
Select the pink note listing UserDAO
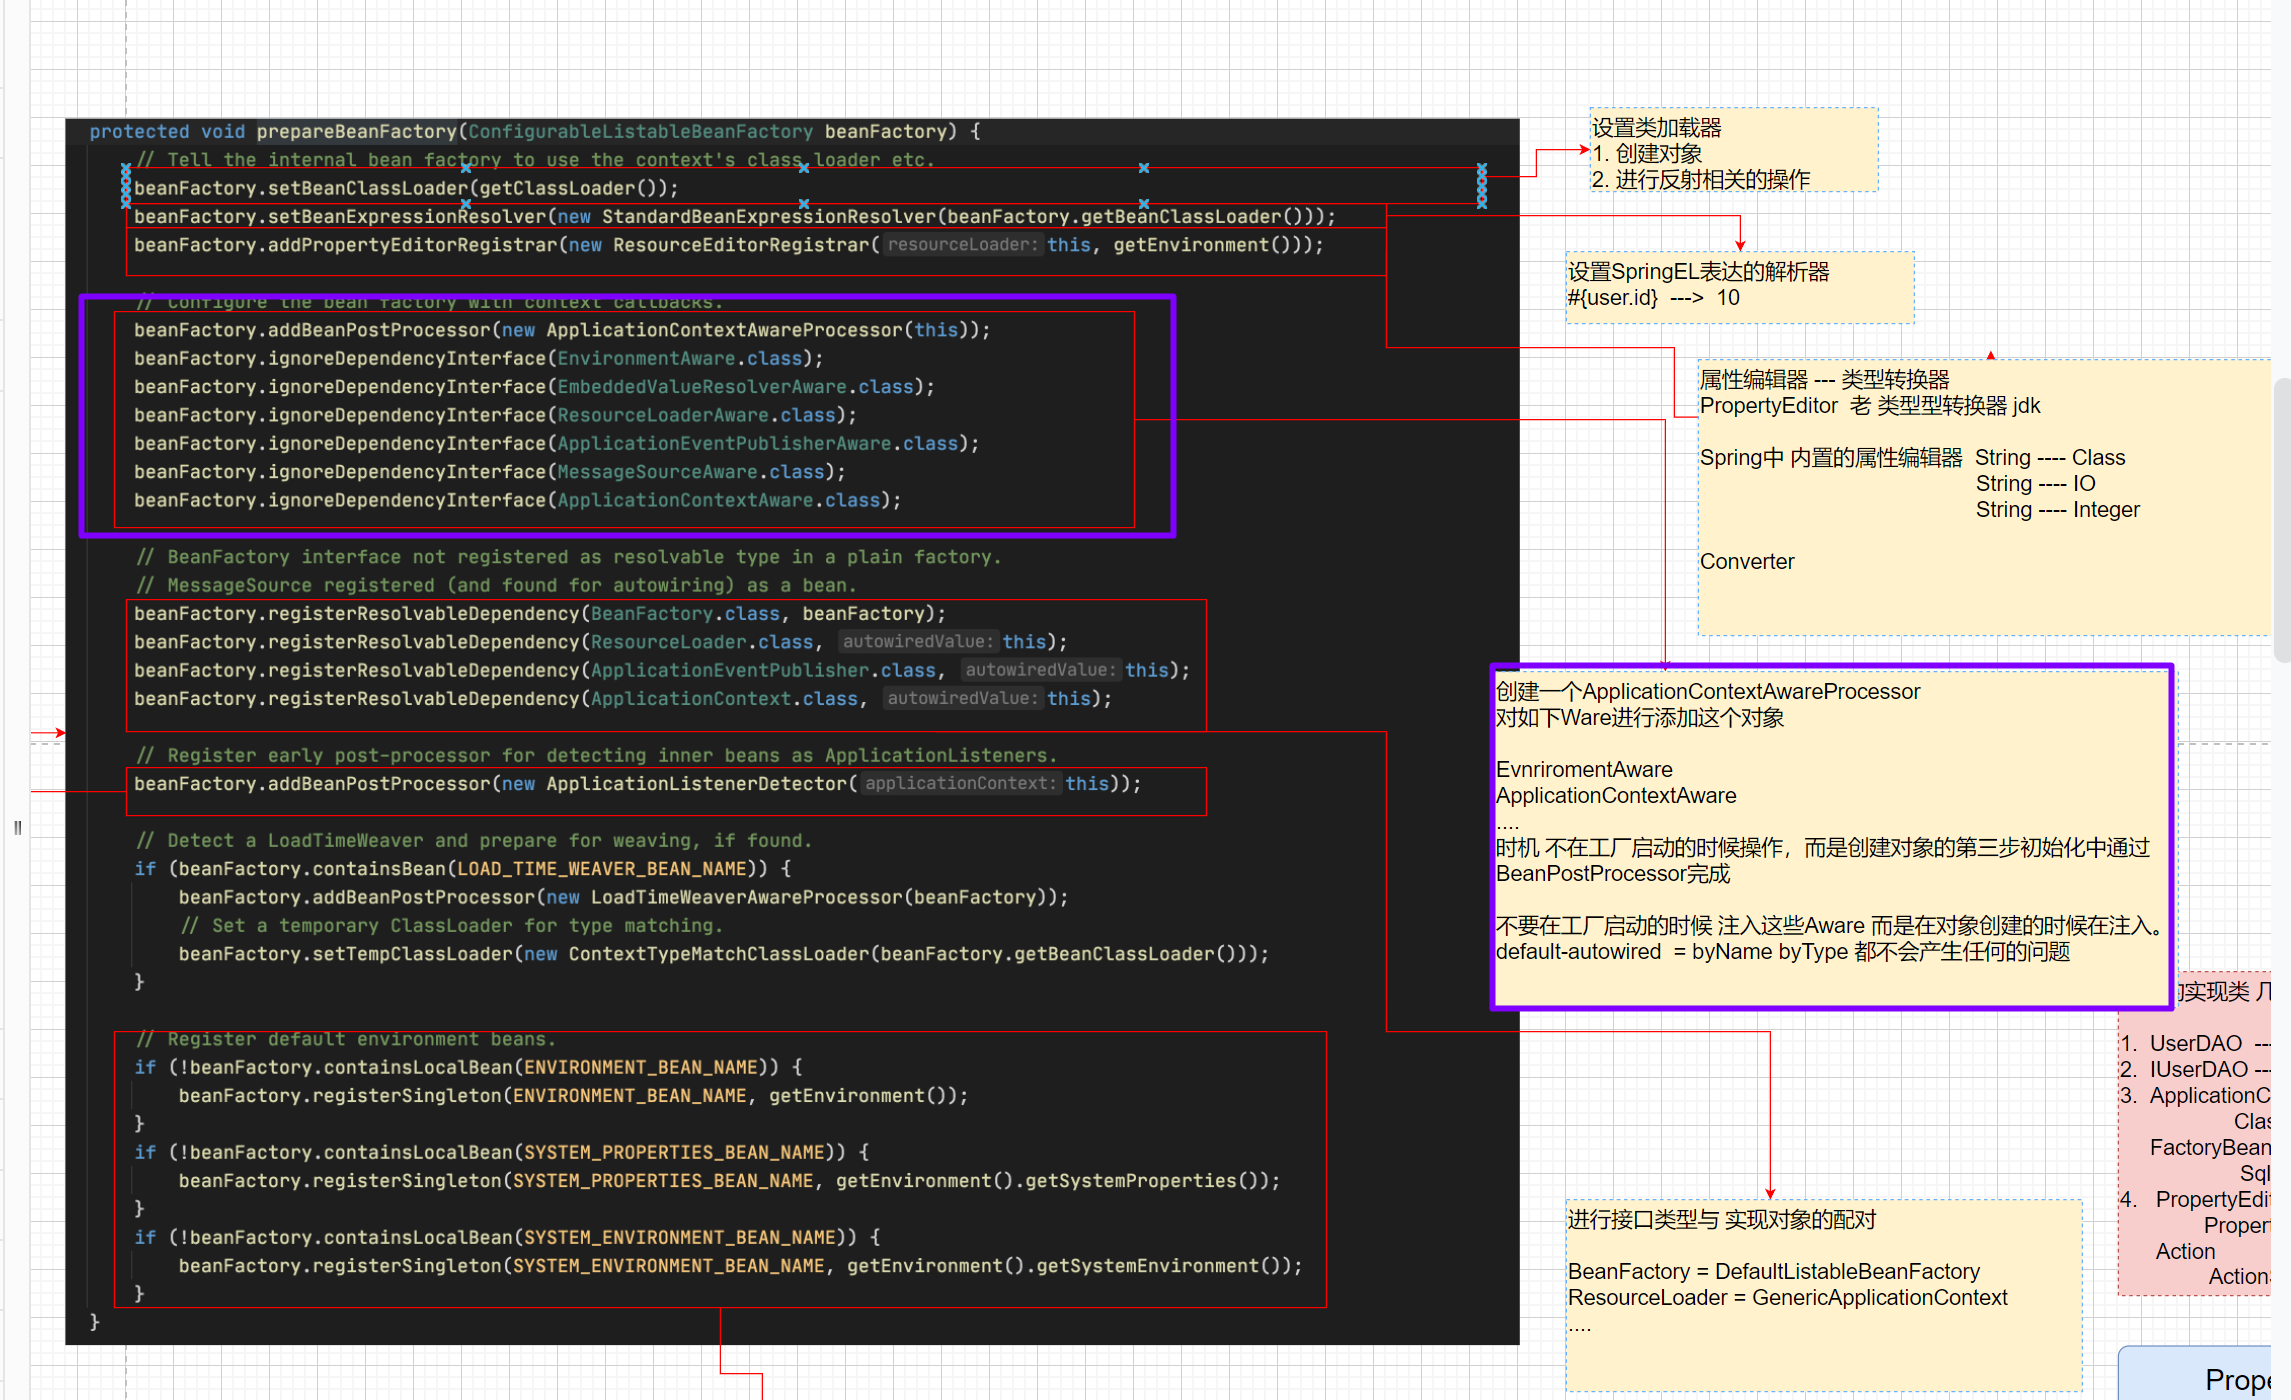tap(2195, 1135)
